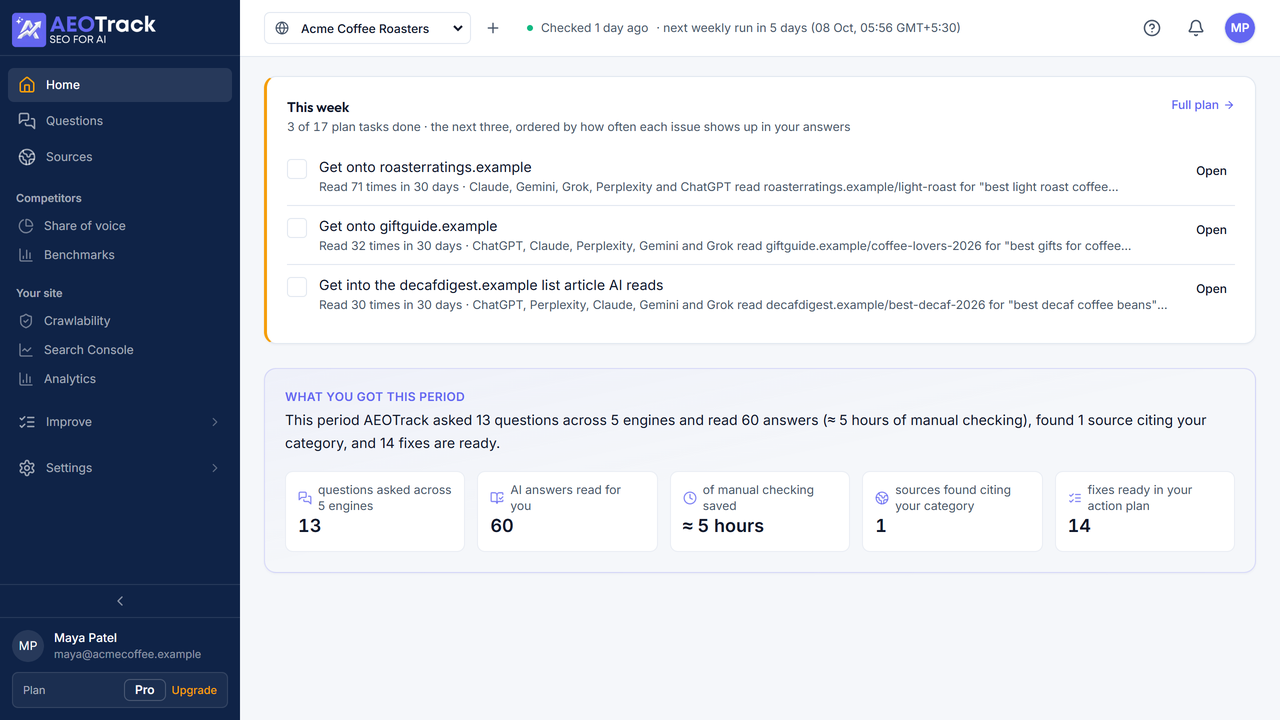The height and width of the screenshot is (720, 1280).
Task: Click the Questions chat bubbles icon
Action: pyautogui.click(x=27, y=121)
